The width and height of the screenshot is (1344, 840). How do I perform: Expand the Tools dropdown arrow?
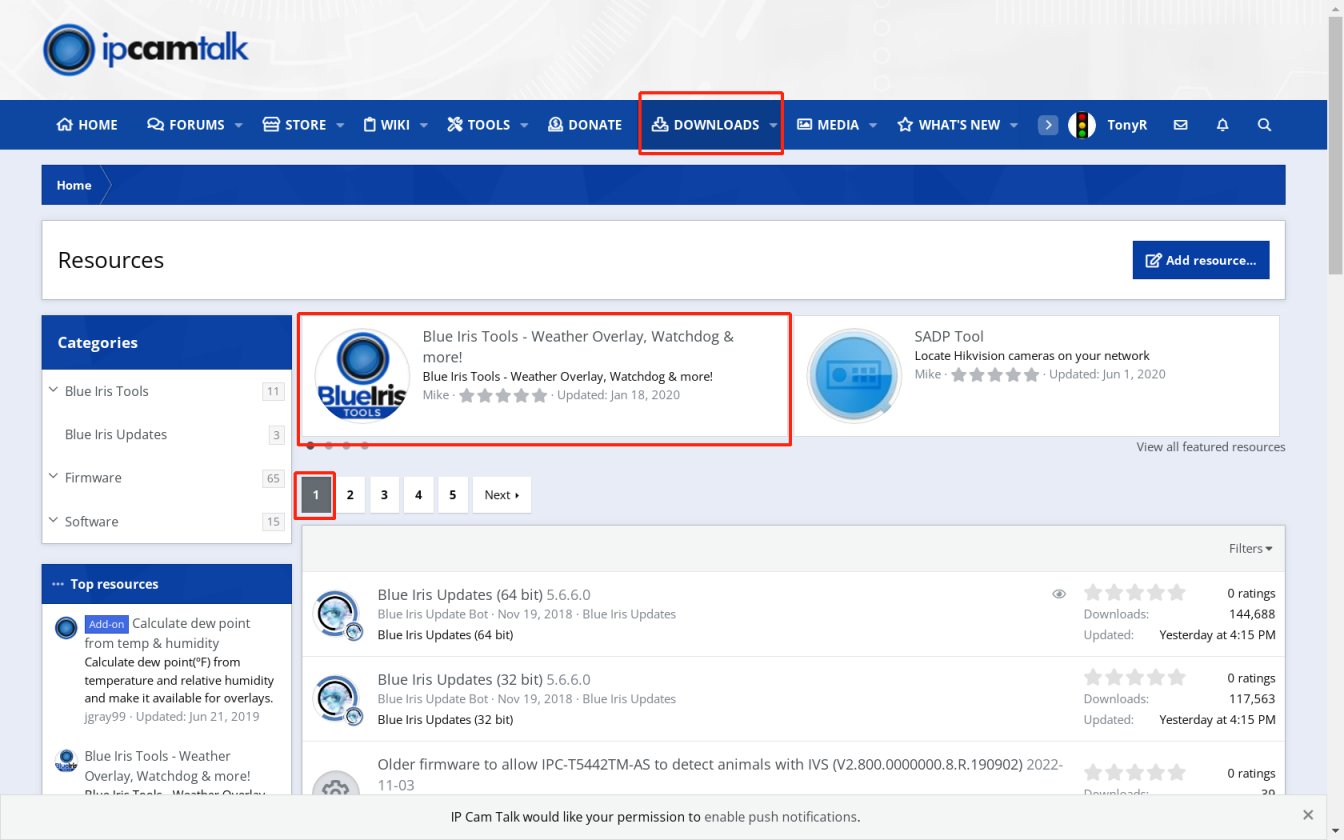[x=525, y=125]
